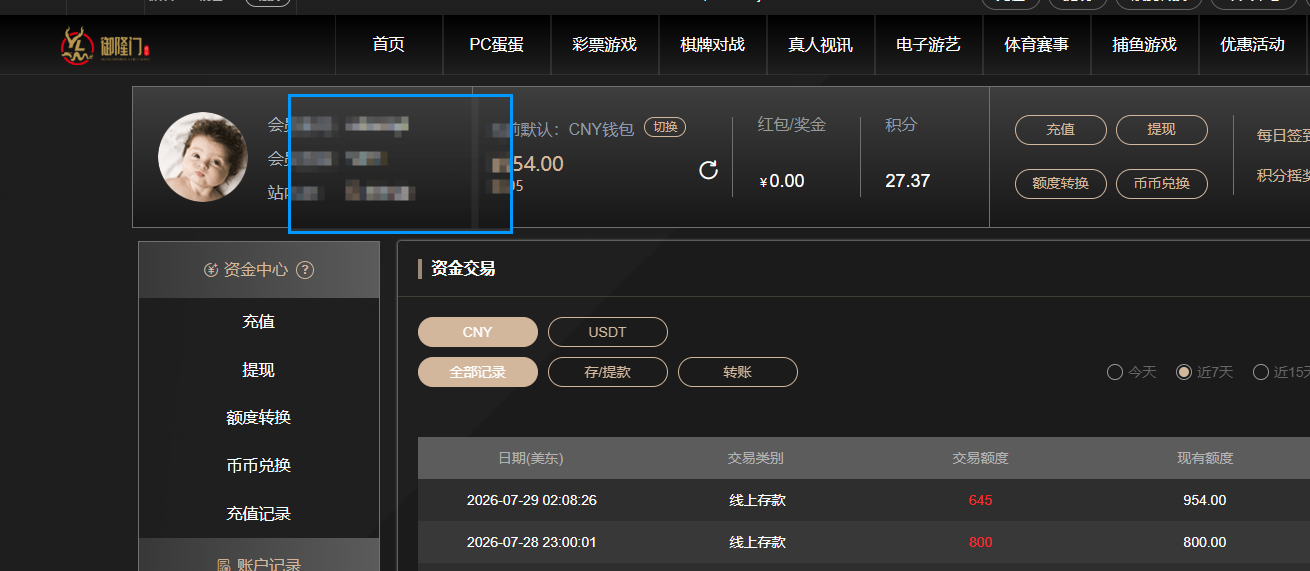Screen dimensions: 1310x571
Task: Open 额度转换 in the sidebar
Action: [x=259, y=418]
